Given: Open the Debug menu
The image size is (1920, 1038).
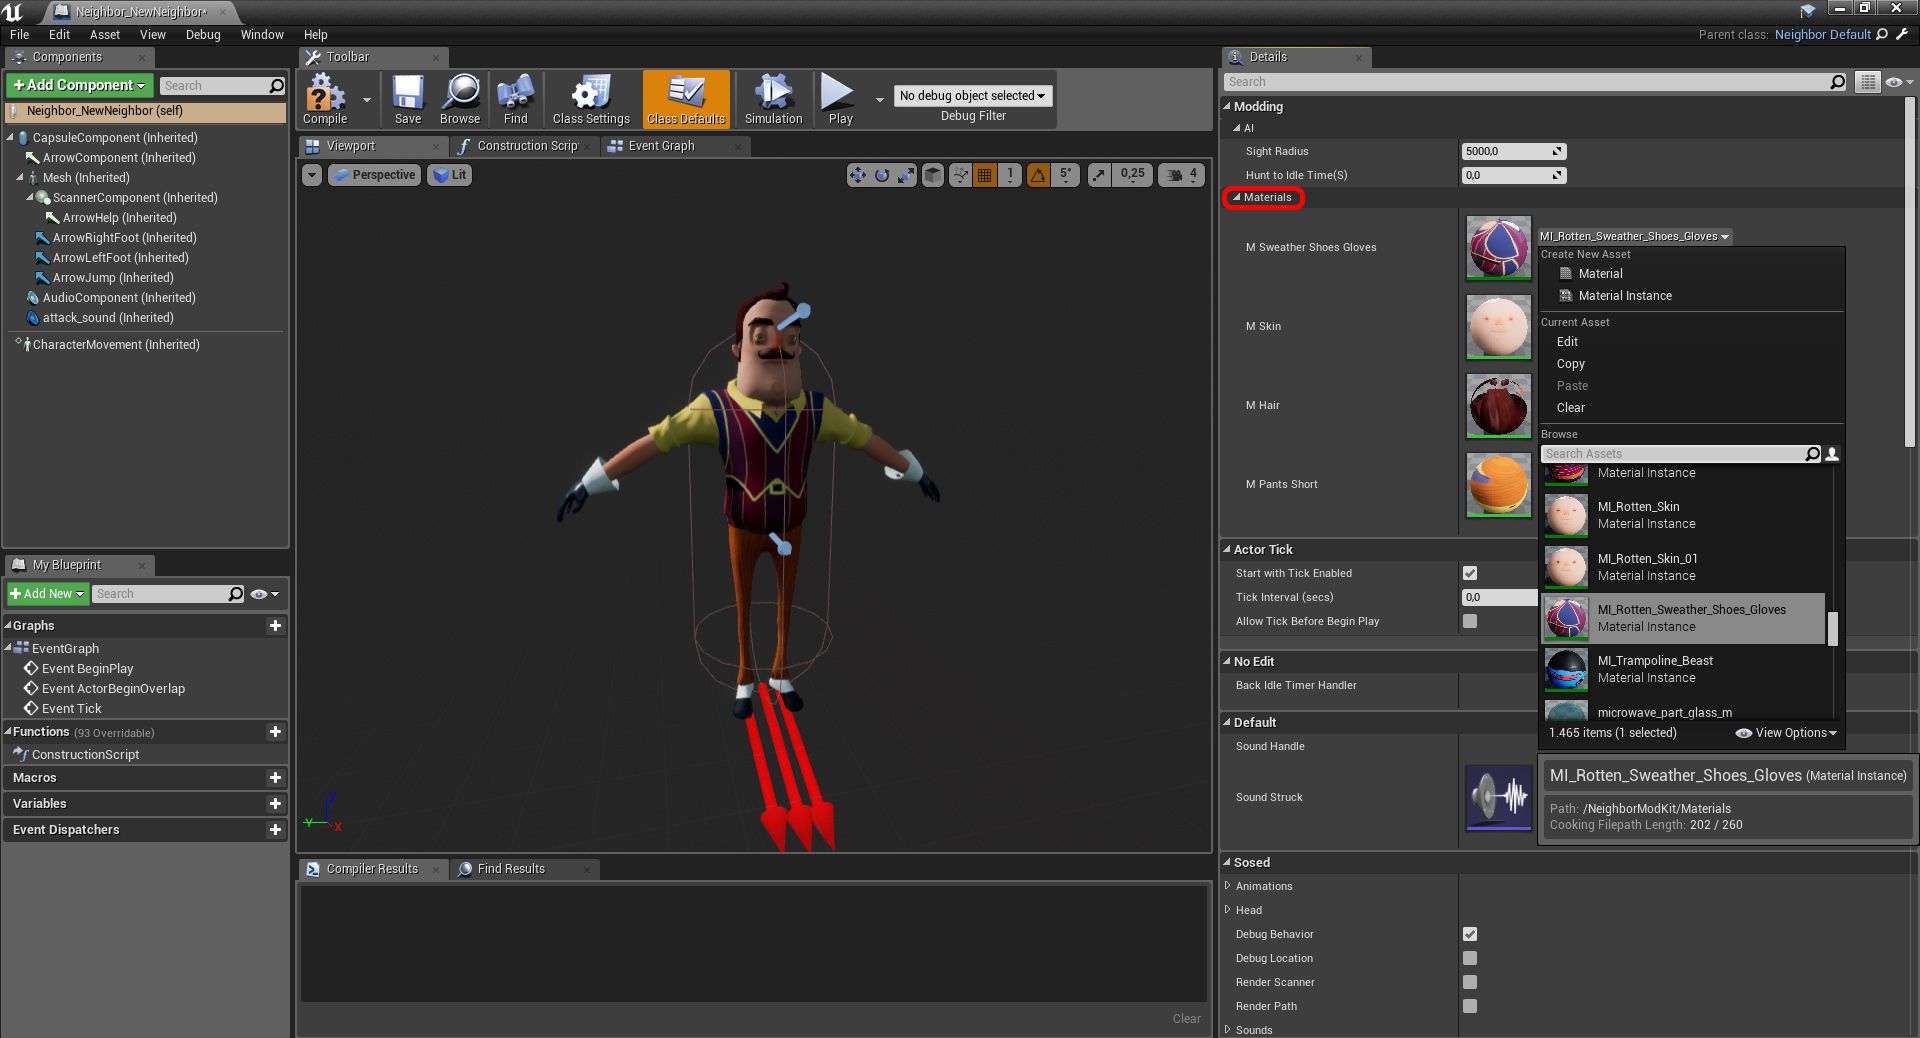Looking at the screenshot, I should pos(203,35).
